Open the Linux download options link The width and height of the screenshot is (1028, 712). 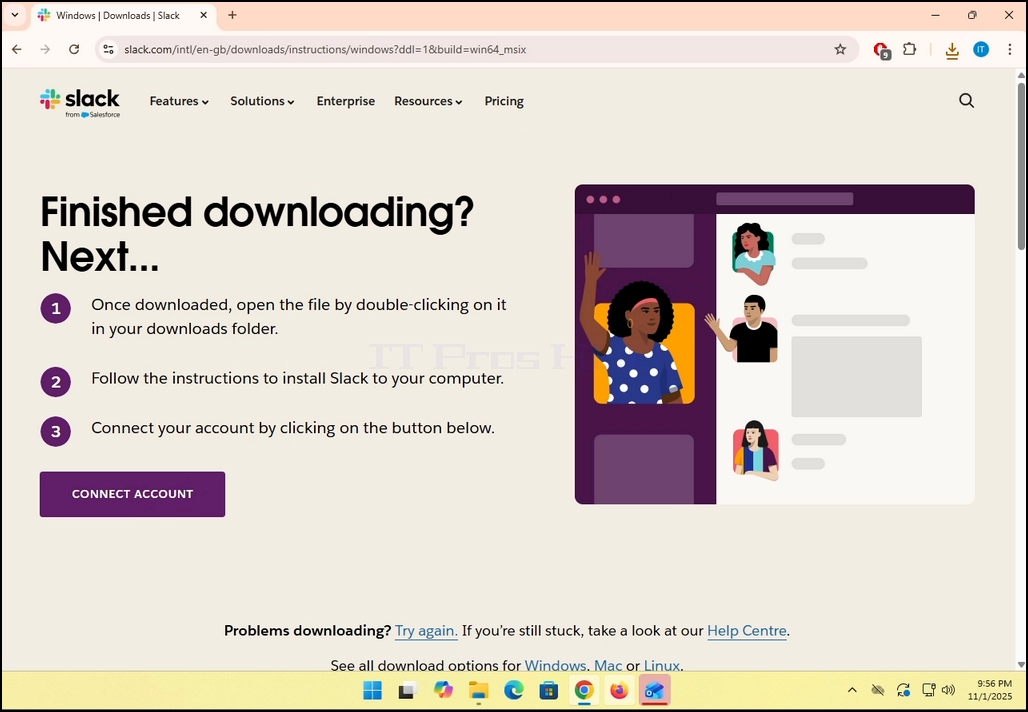(662, 665)
